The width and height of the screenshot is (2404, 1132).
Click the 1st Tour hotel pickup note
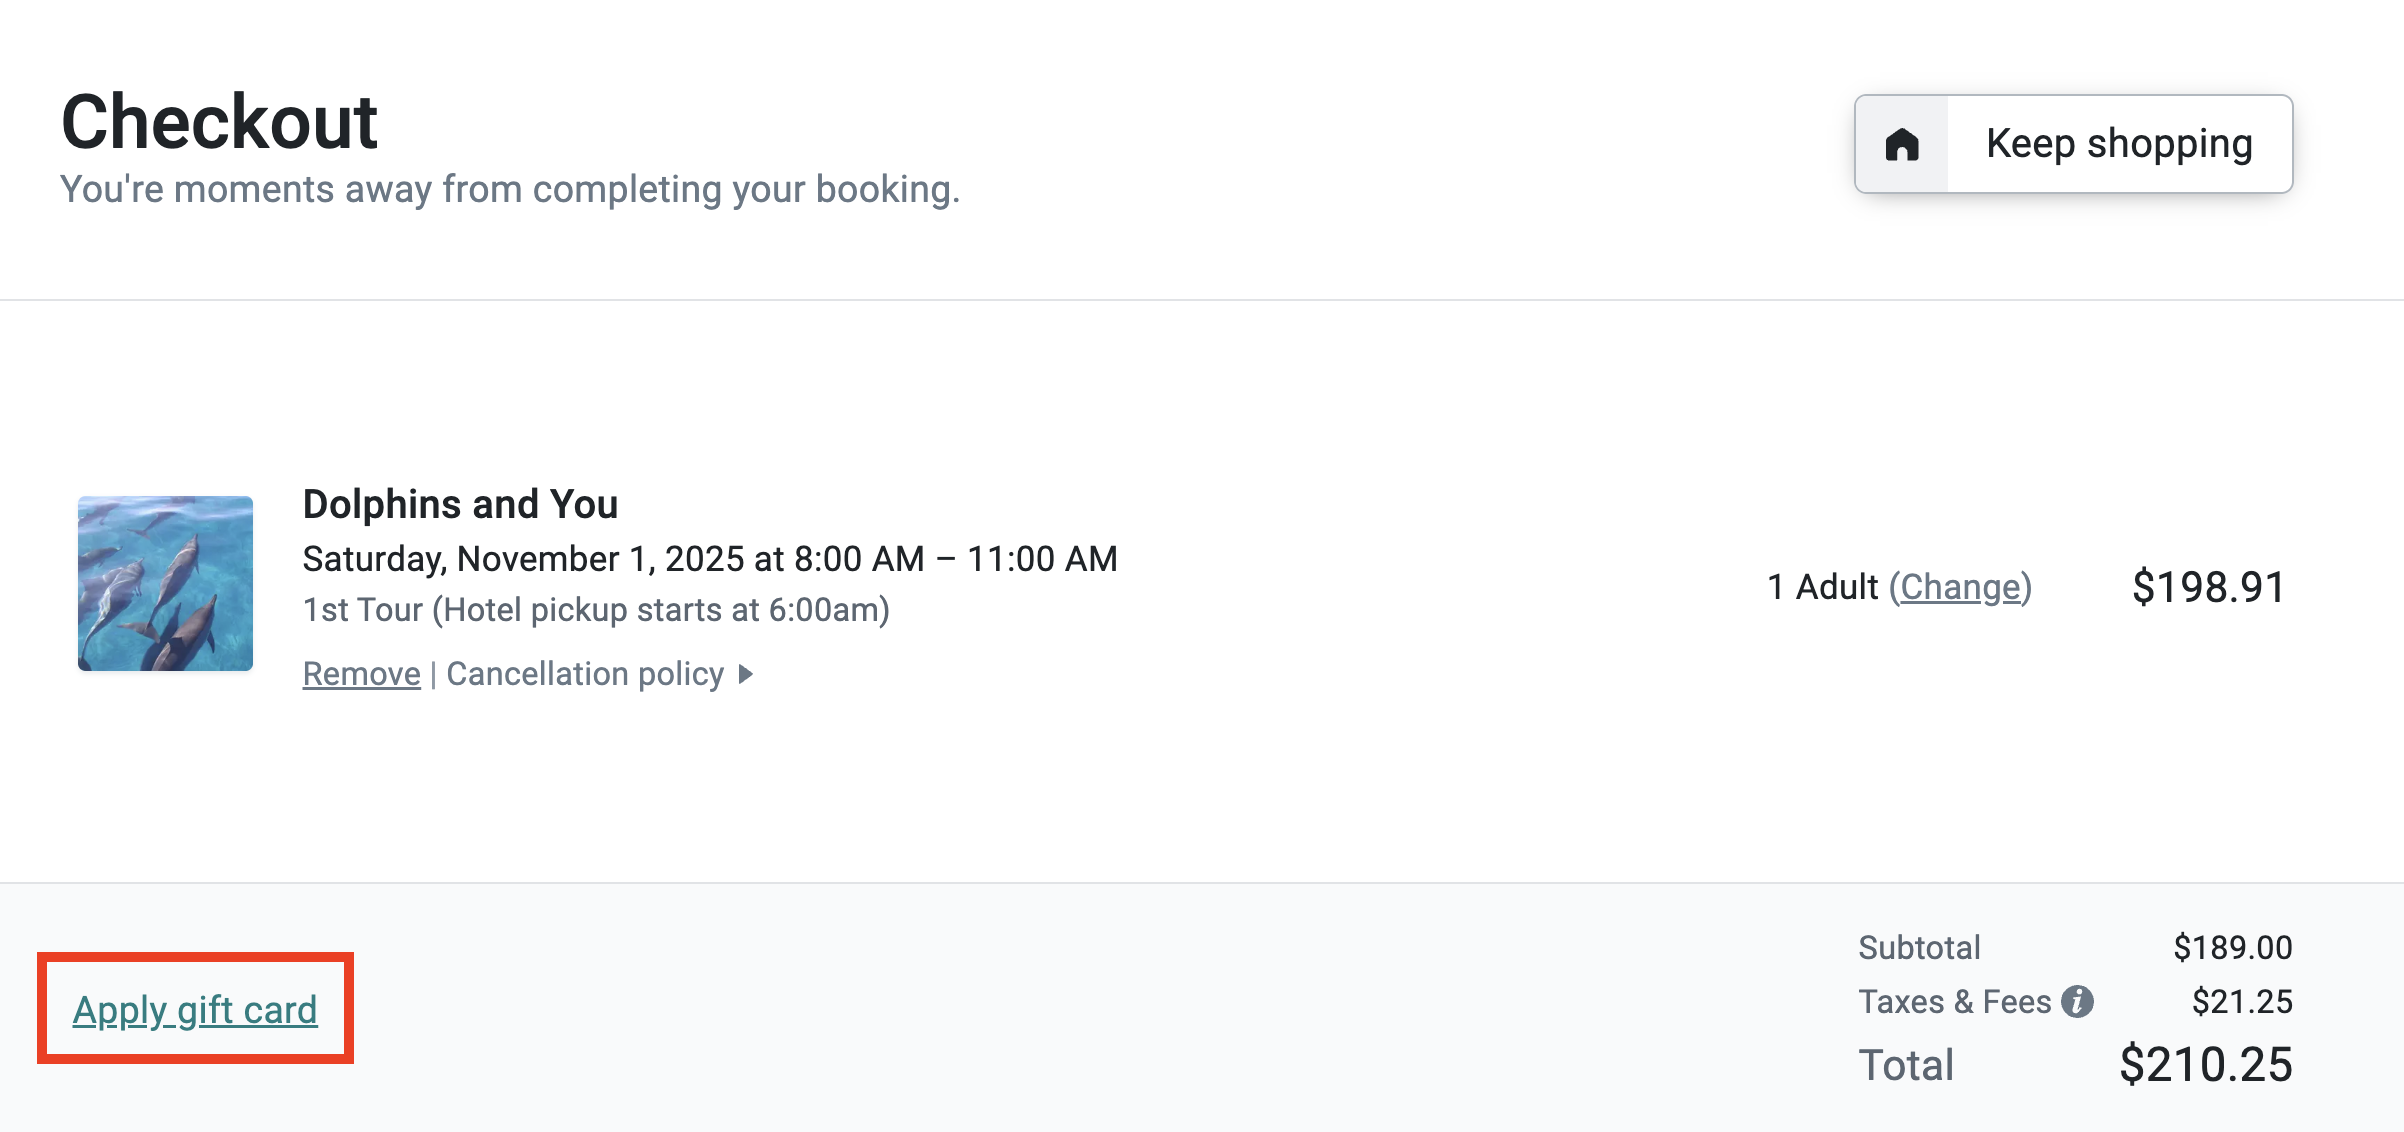(596, 610)
